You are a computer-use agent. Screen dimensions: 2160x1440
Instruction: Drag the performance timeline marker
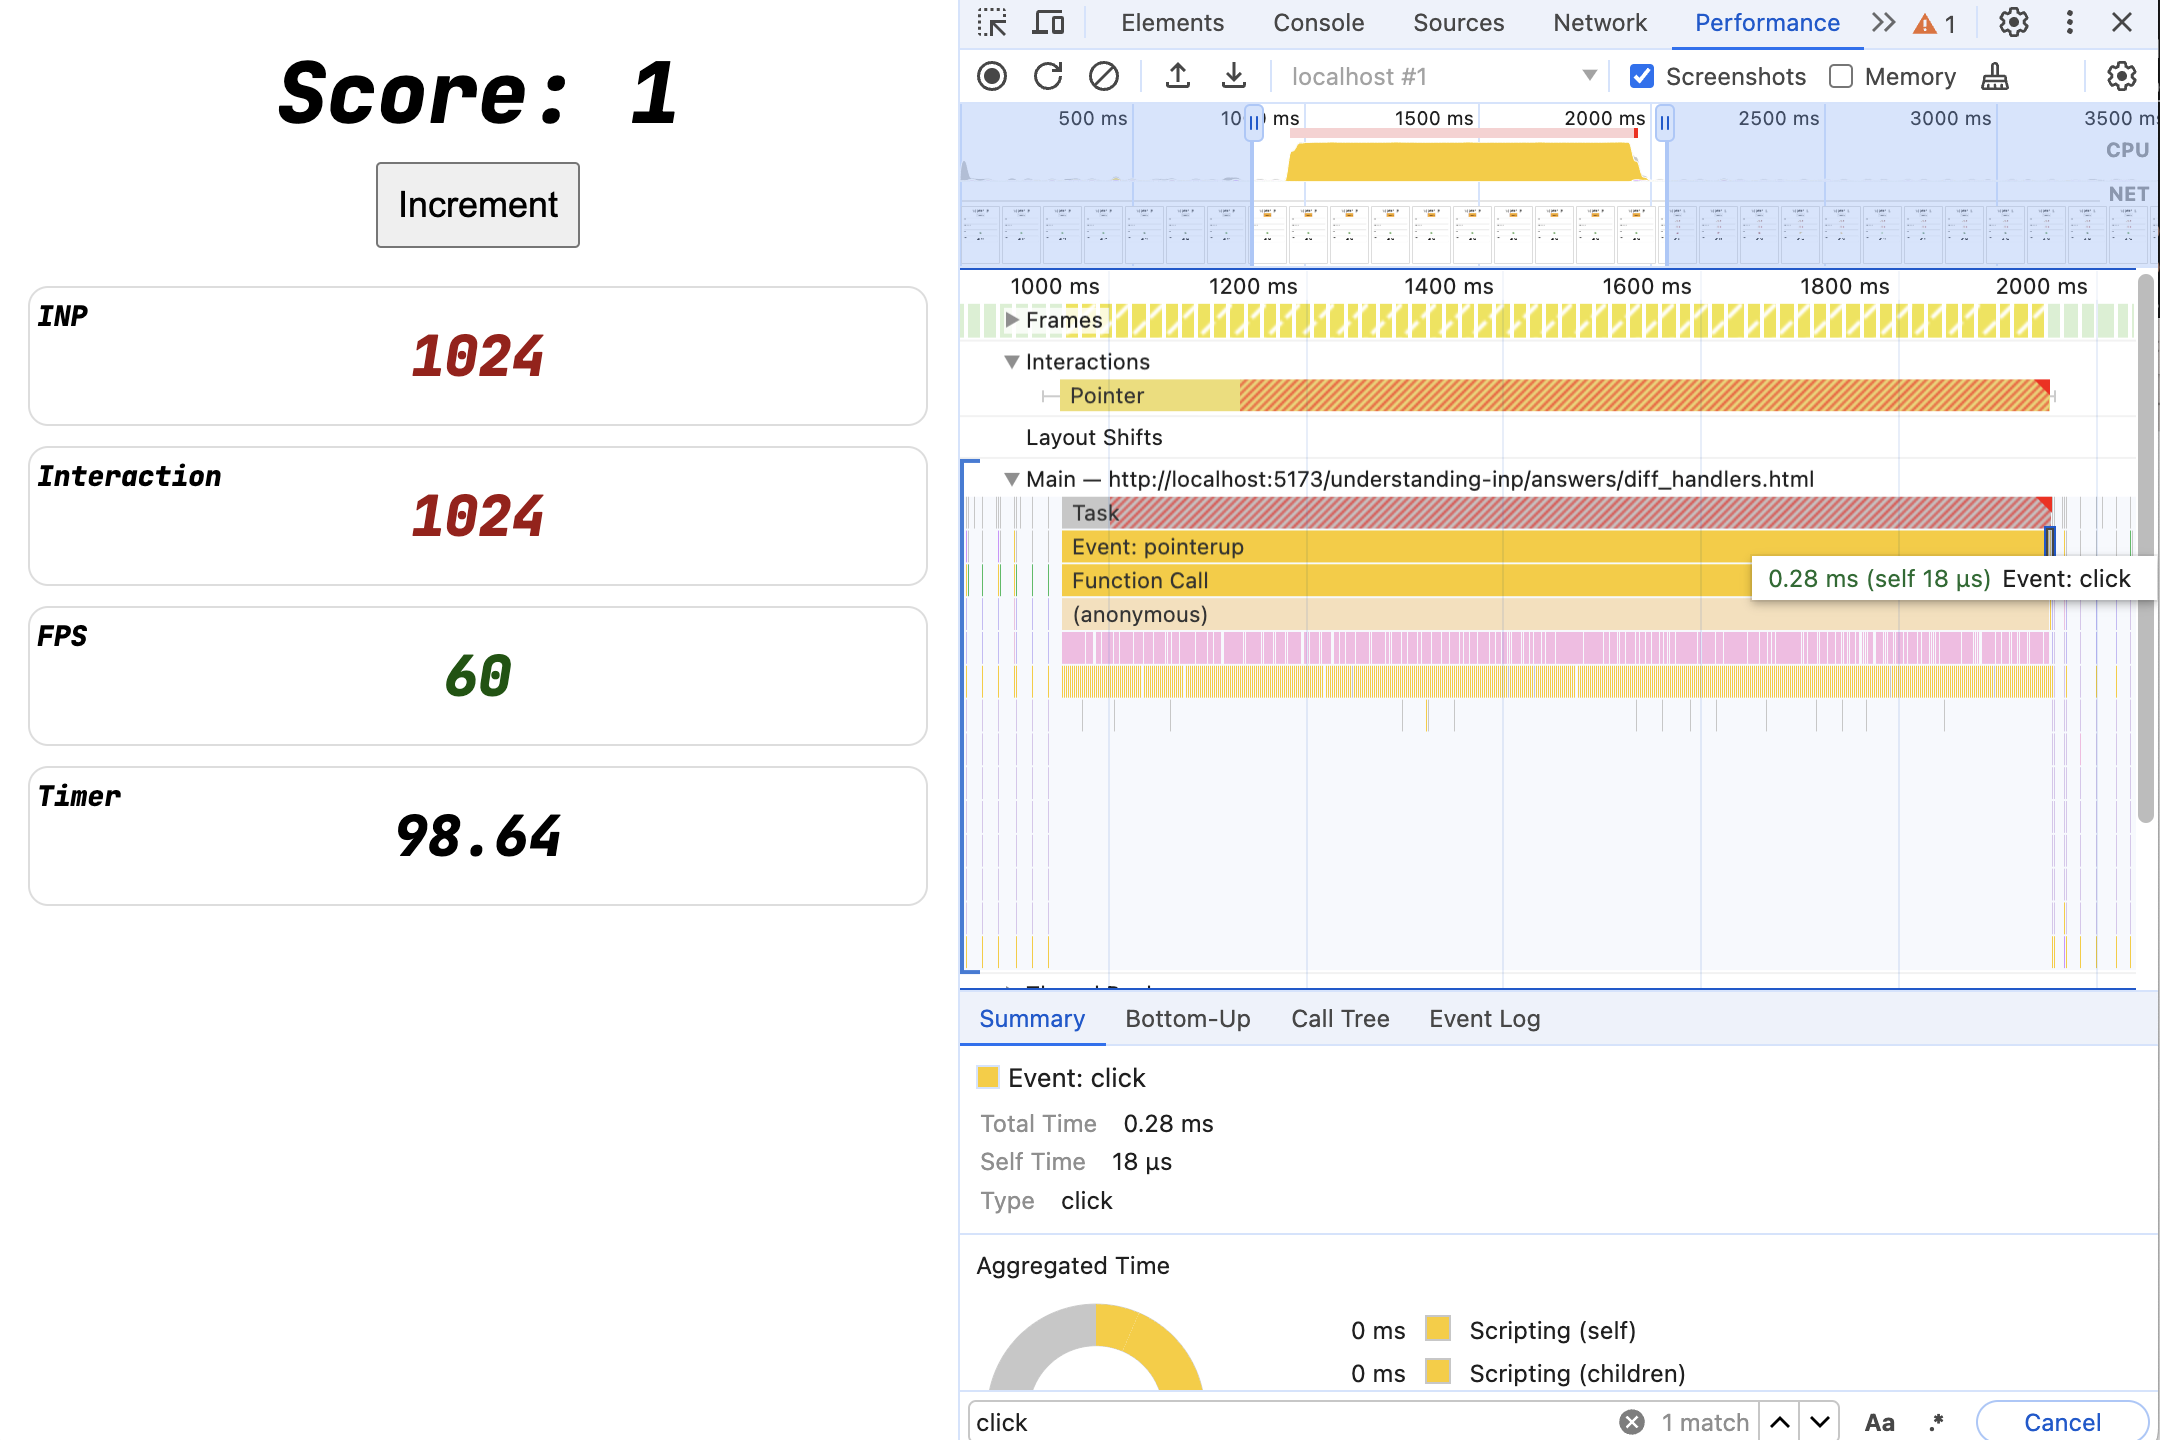point(1255,122)
